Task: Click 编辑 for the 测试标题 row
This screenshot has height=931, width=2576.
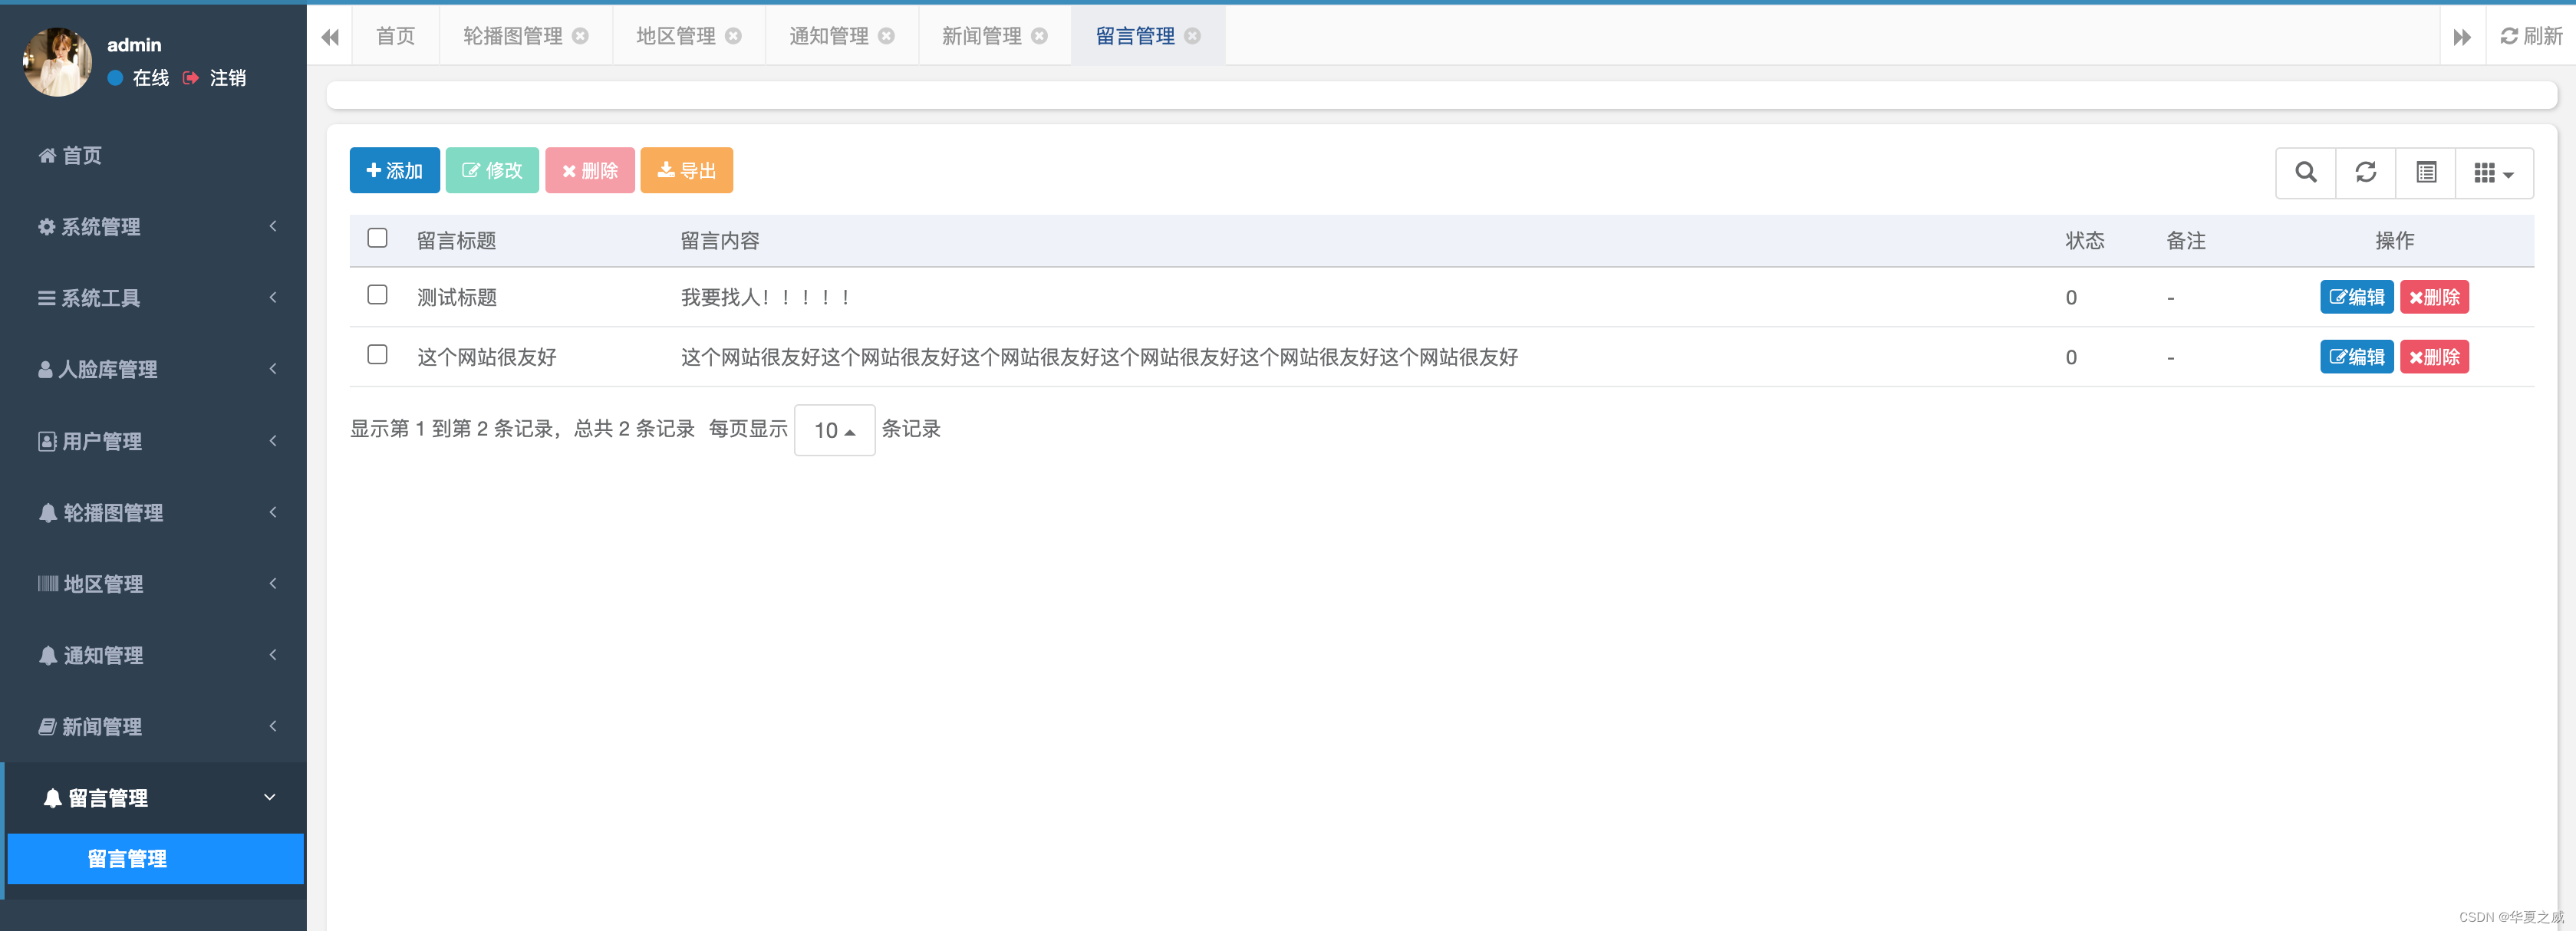Action: click(2356, 297)
